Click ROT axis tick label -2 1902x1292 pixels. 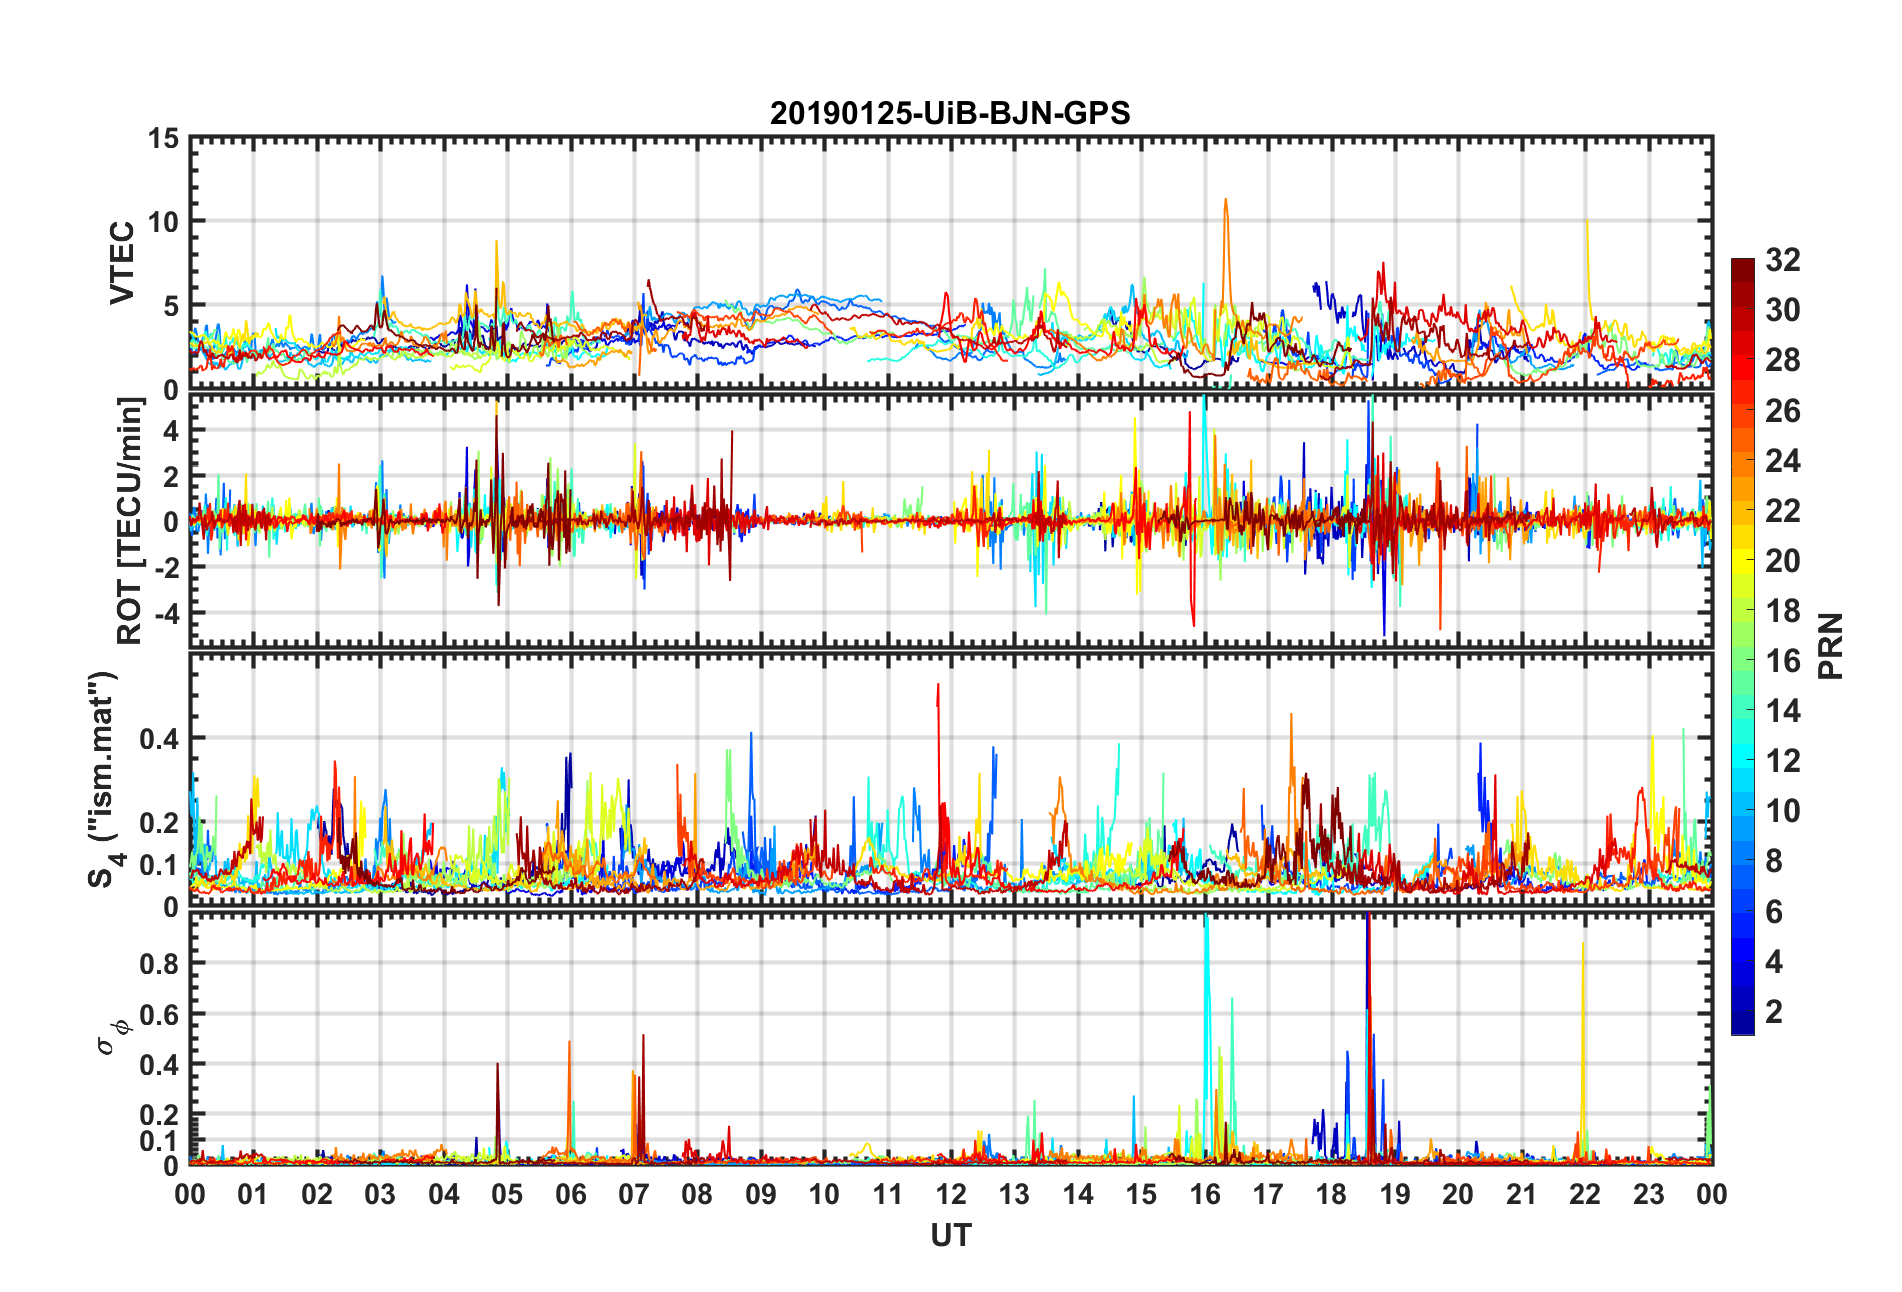167,567
